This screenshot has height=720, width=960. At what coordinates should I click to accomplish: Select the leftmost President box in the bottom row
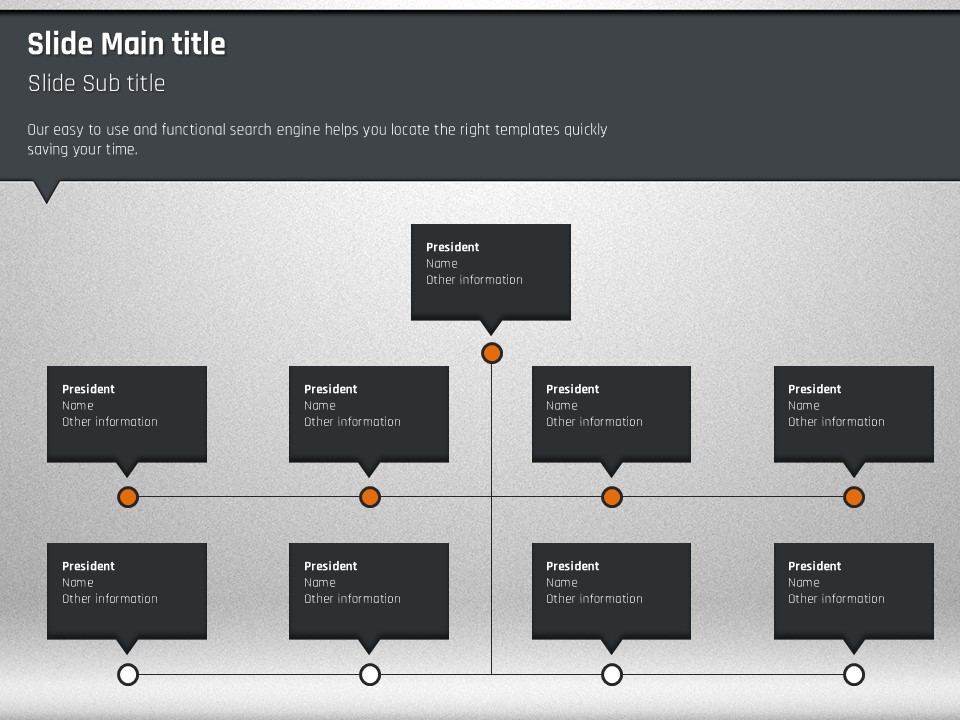[x=127, y=590]
